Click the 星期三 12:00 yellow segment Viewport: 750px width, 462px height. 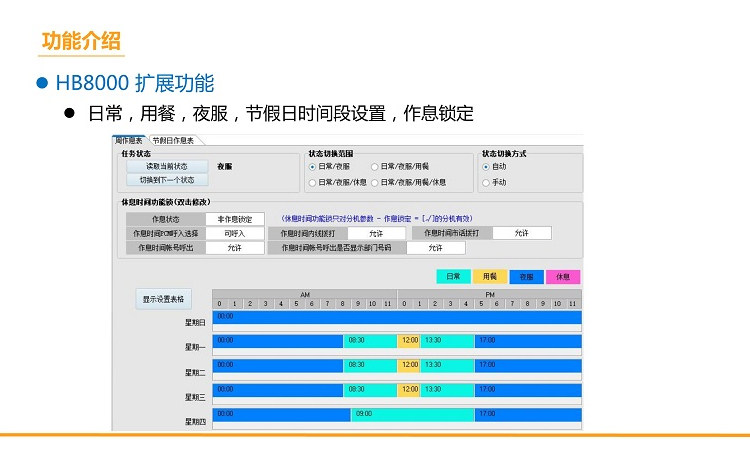tap(409, 390)
